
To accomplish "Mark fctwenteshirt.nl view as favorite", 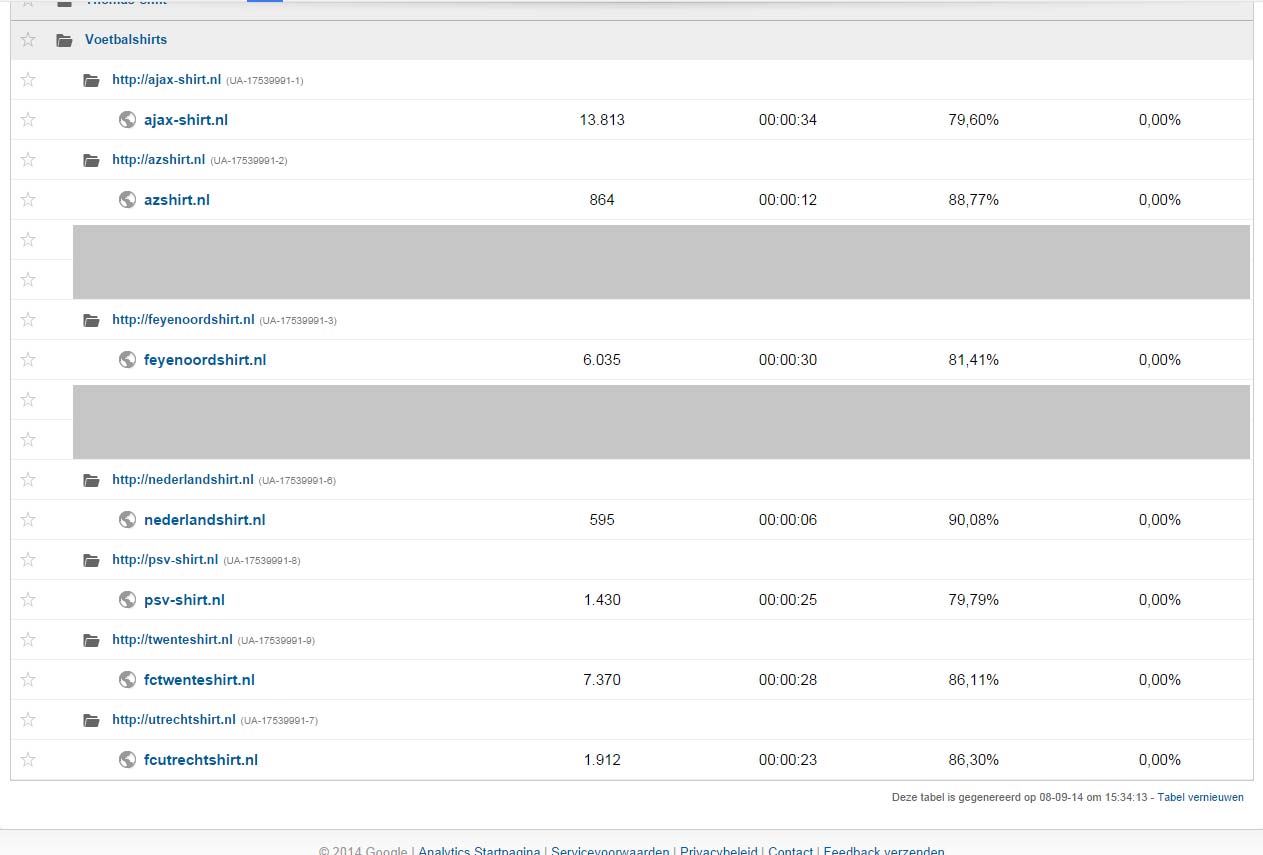I will point(28,680).
